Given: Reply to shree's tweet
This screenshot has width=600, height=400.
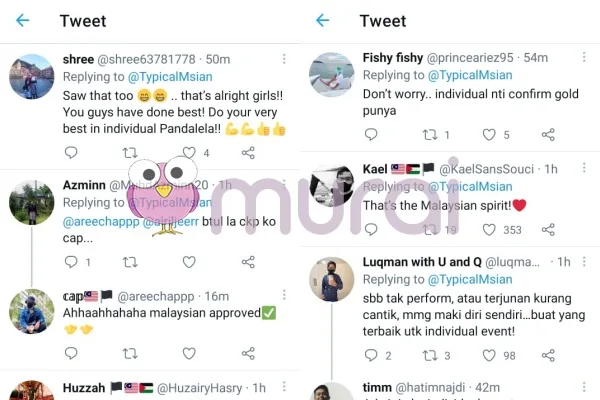Looking at the screenshot, I should 71,152.
